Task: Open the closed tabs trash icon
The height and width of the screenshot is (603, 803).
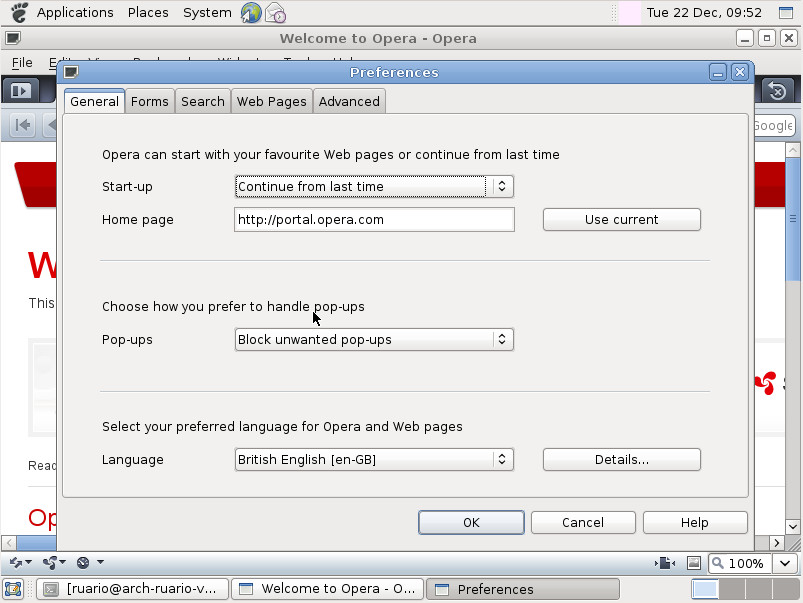Action: [777, 91]
